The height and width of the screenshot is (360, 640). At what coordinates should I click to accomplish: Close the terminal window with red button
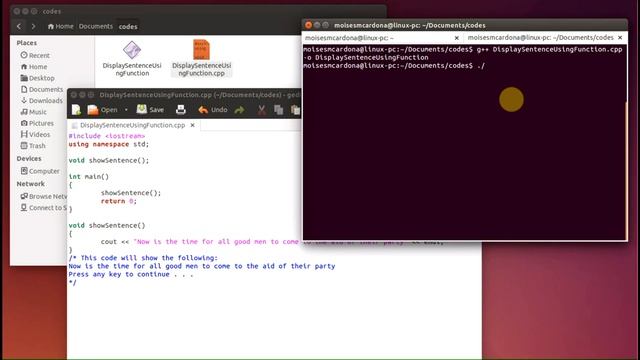tap(309, 25)
